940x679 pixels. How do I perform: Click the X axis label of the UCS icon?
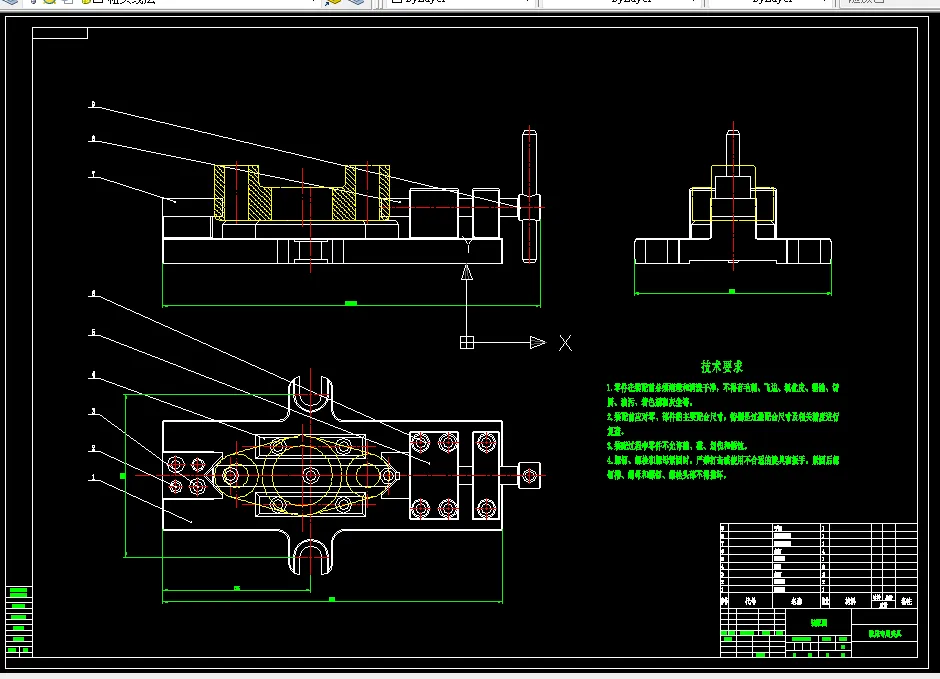565,343
